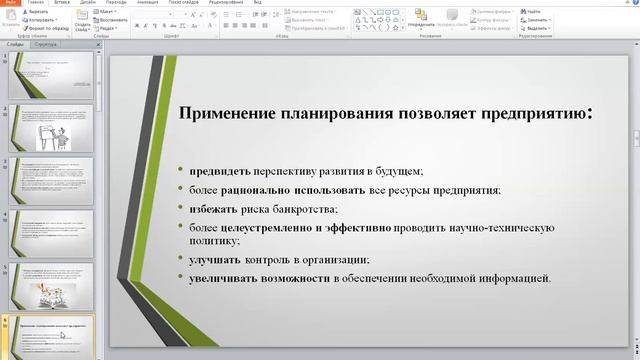Open the font name combo box
Image resolution: width=640 pixels, height=360 pixels.
tap(153, 15)
